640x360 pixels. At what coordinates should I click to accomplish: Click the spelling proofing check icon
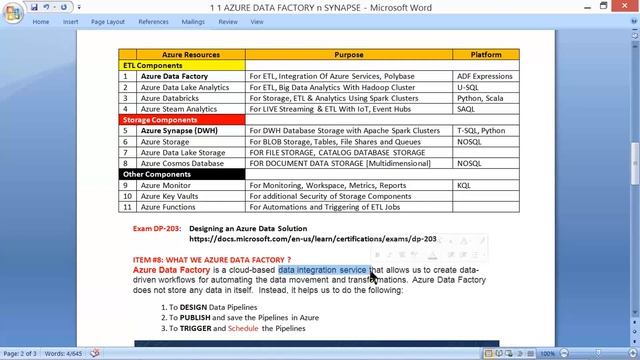point(95,353)
